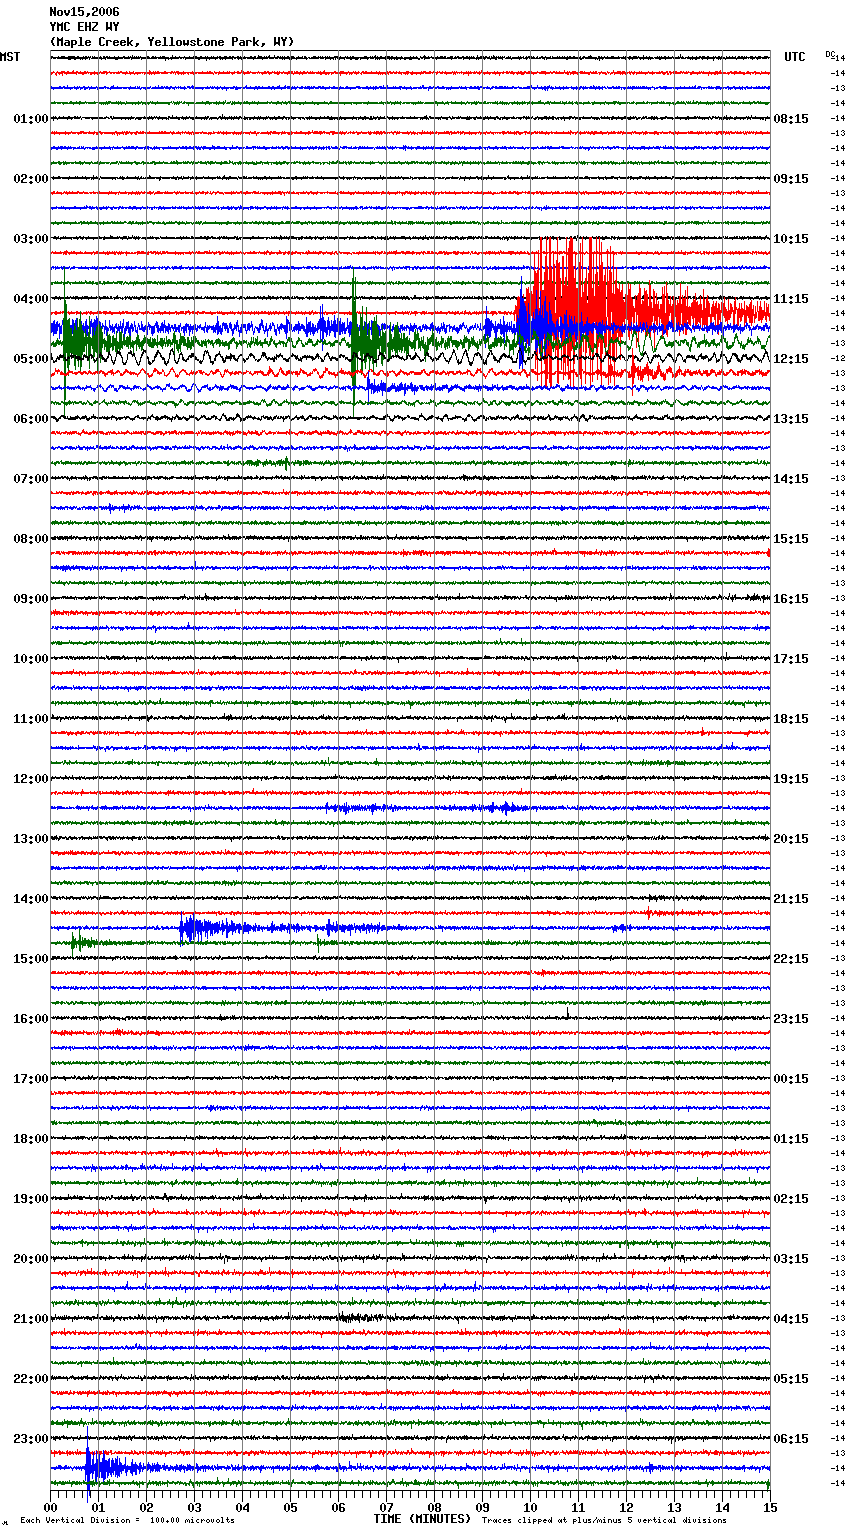Click the 19:15 UTC time label
The width and height of the screenshot is (850, 1534).
pyautogui.click(x=791, y=779)
